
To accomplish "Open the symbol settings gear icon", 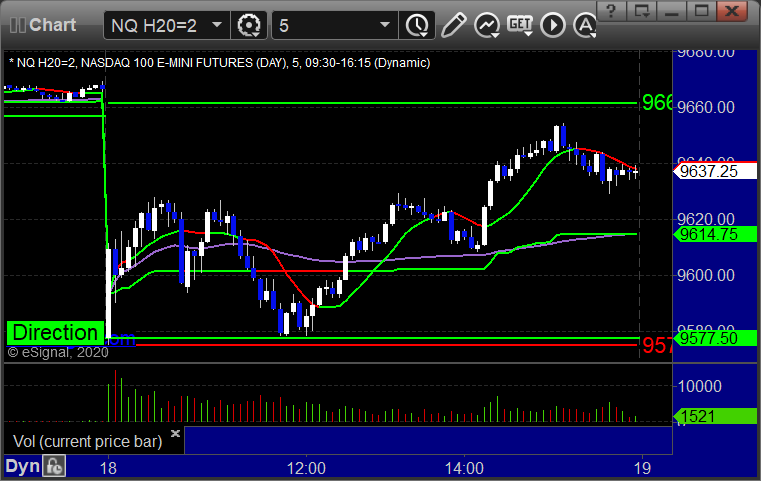I will 248,25.
